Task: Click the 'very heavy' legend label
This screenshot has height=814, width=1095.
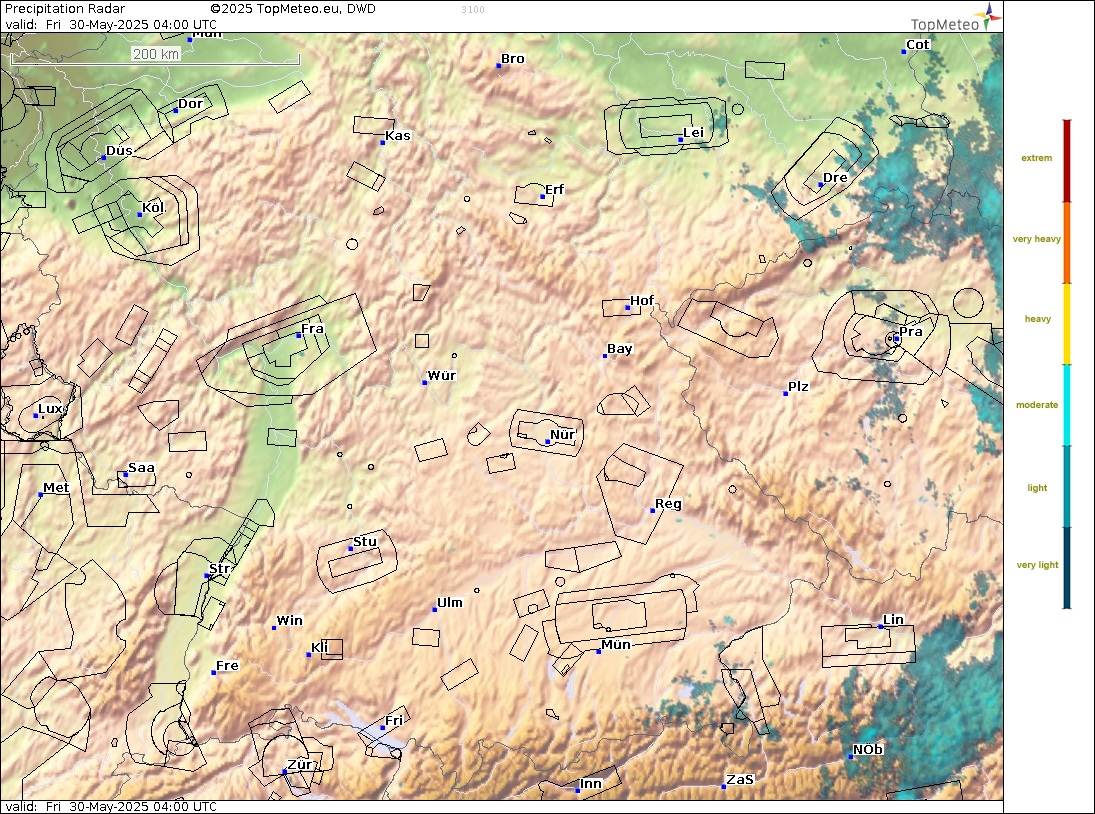Action: [1036, 239]
